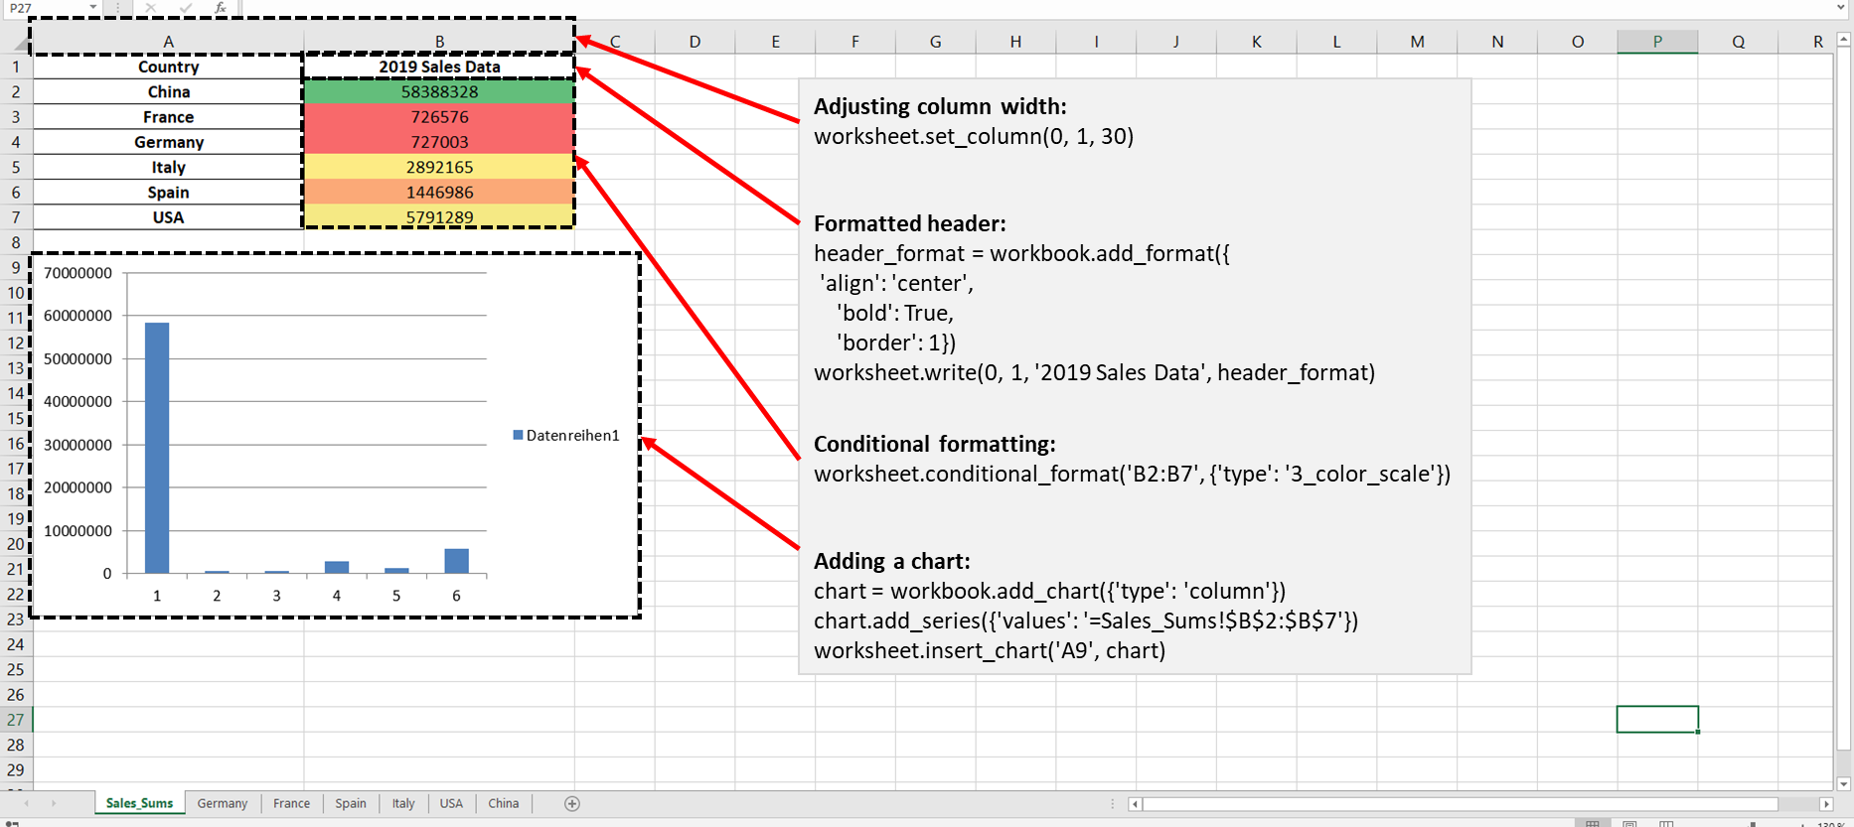Click the 'Spain' country cell in column A
Image resolution: width=1854 pixels, height=827 pixels.
(x=168, y=192)
